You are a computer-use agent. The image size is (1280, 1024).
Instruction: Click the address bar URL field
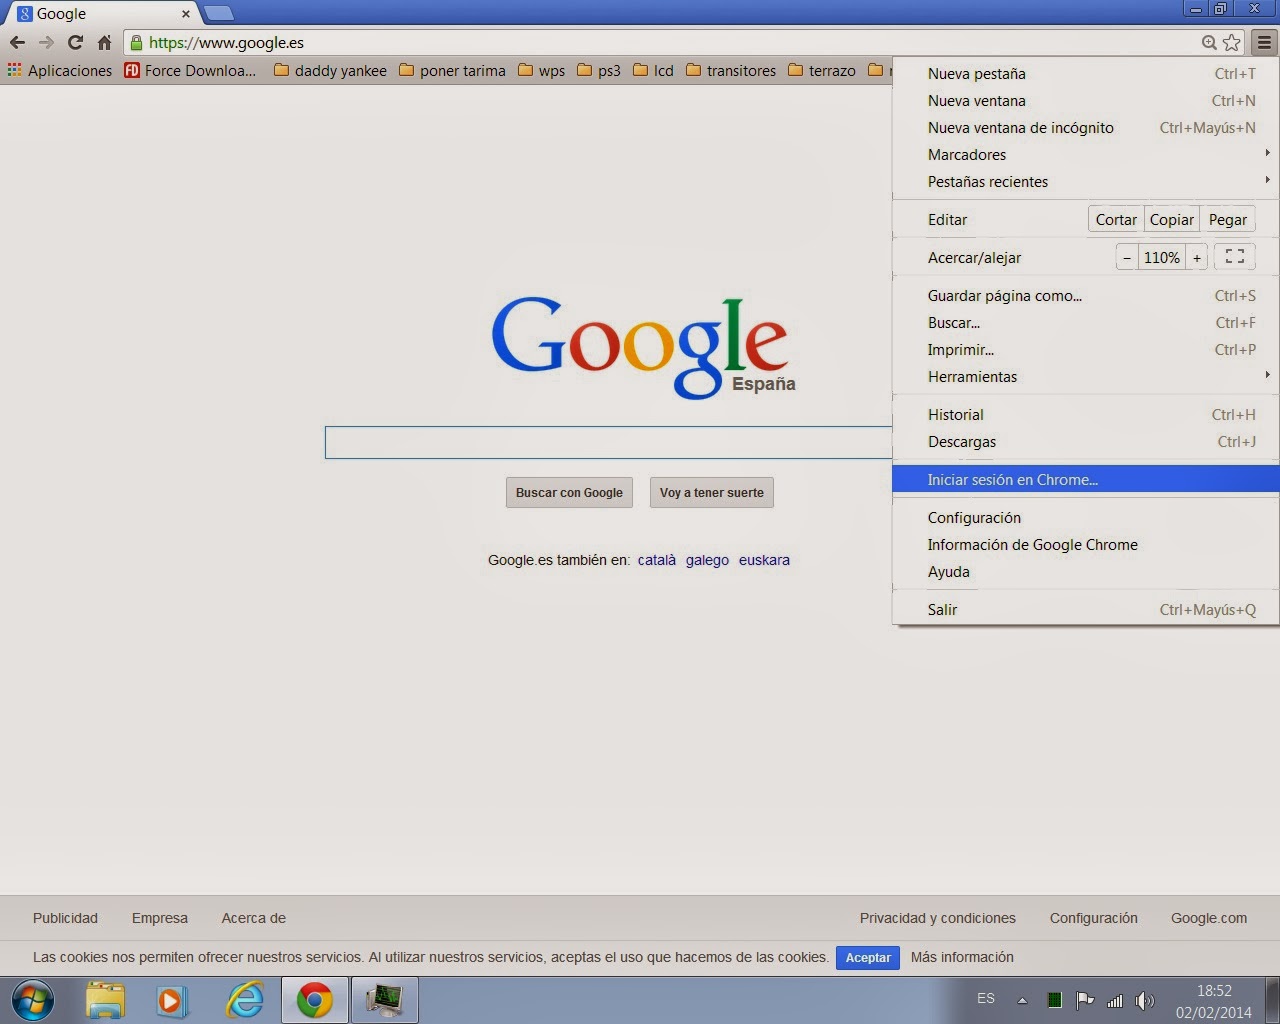(x=670, y=43)
